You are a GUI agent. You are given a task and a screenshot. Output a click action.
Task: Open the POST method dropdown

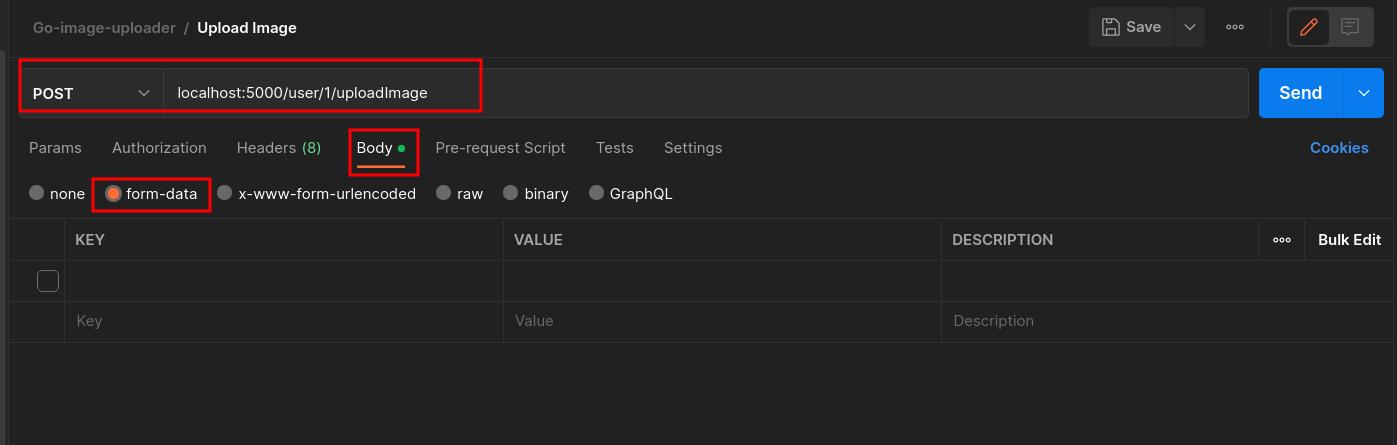click(90, 93)
